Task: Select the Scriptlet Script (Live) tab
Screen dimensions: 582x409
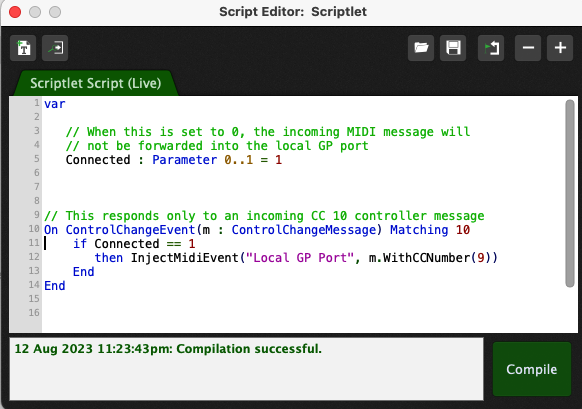Action: pyautogui.click(x=96, y=83)
